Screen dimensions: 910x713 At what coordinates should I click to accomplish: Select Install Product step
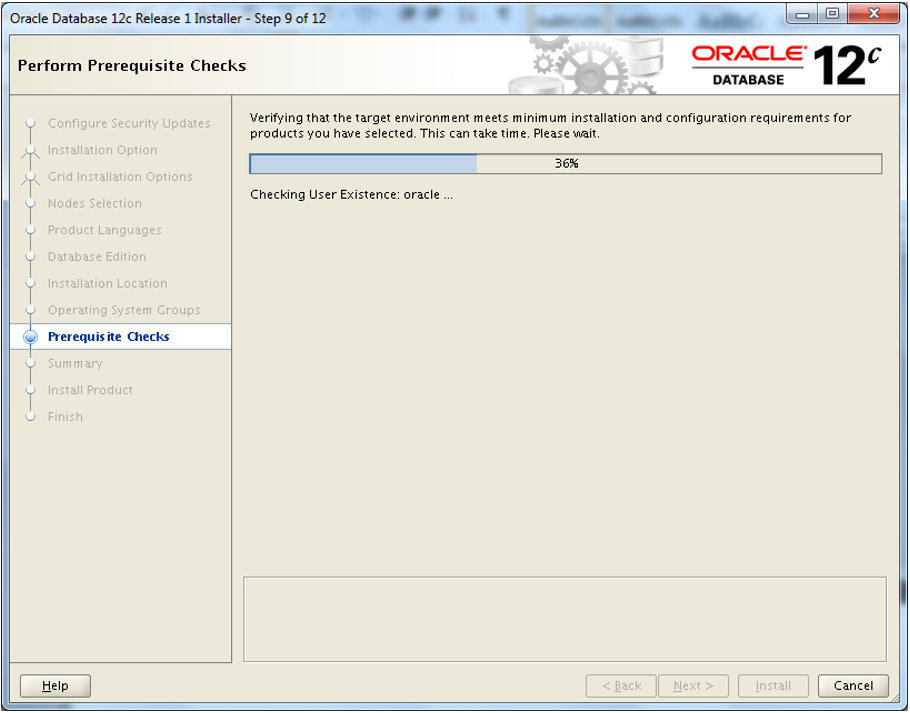pyautogui.click(x=90, y=390)
